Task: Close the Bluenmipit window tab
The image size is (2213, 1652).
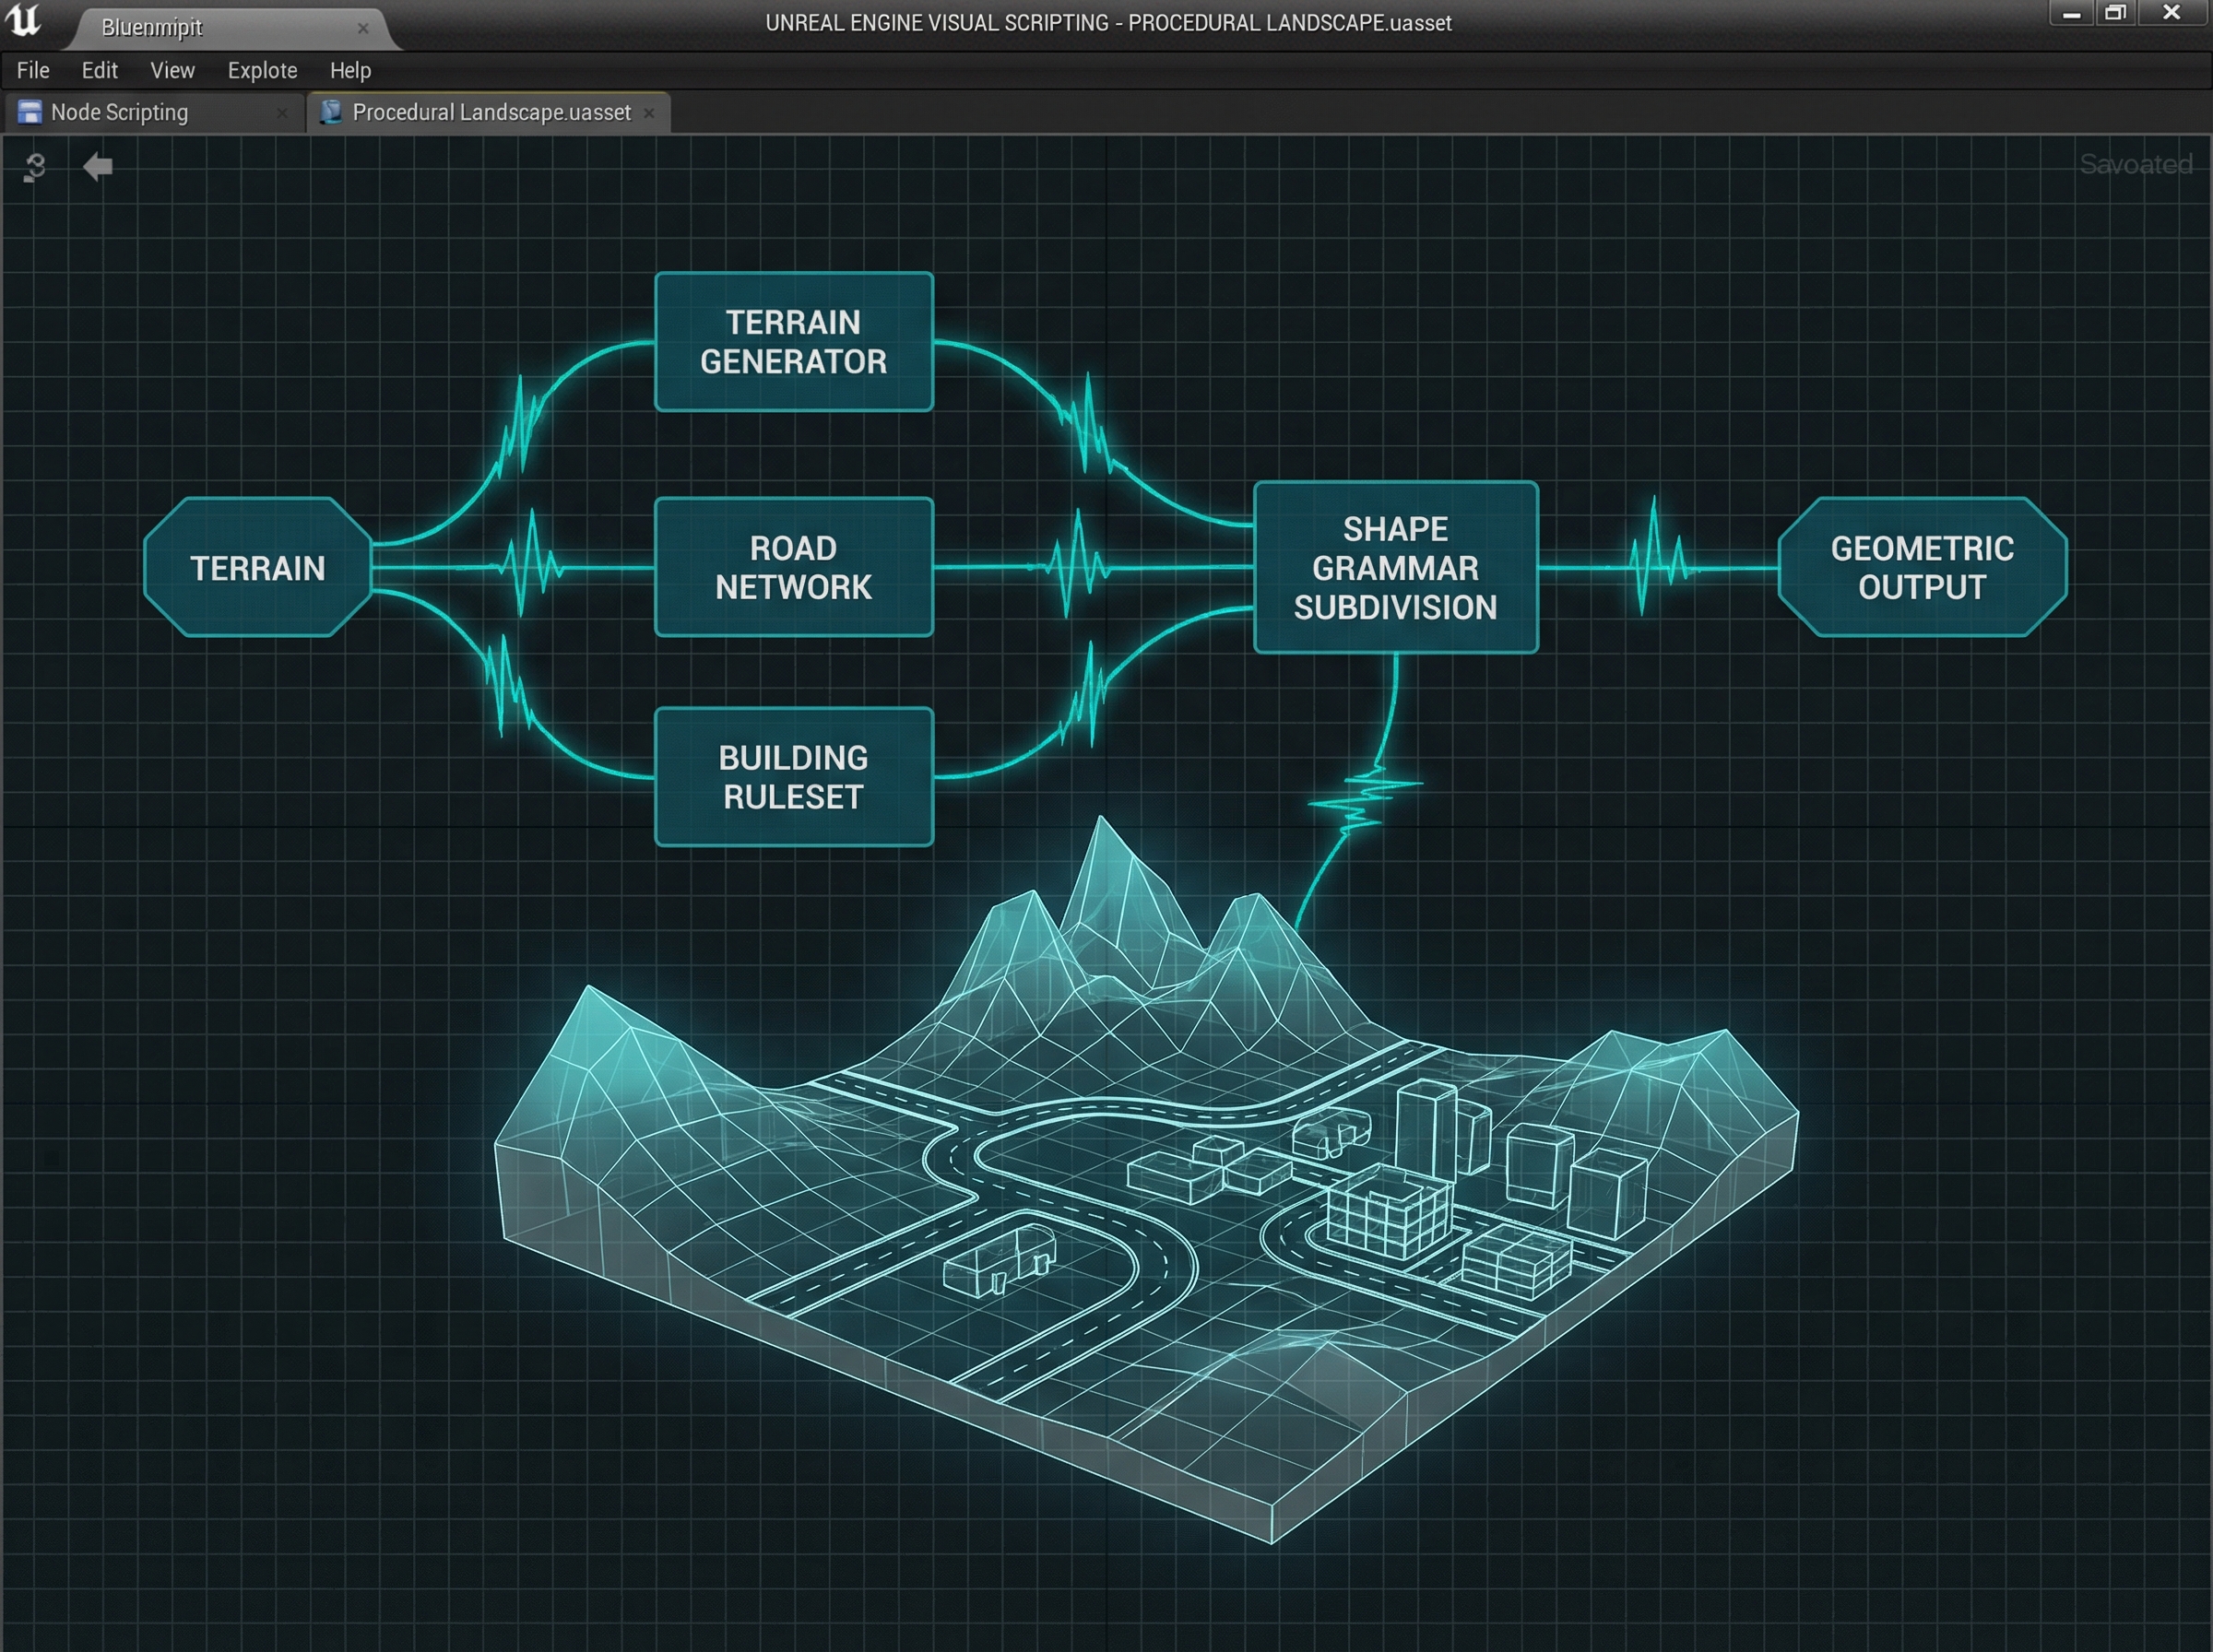Action: click(x=363, y=28)
